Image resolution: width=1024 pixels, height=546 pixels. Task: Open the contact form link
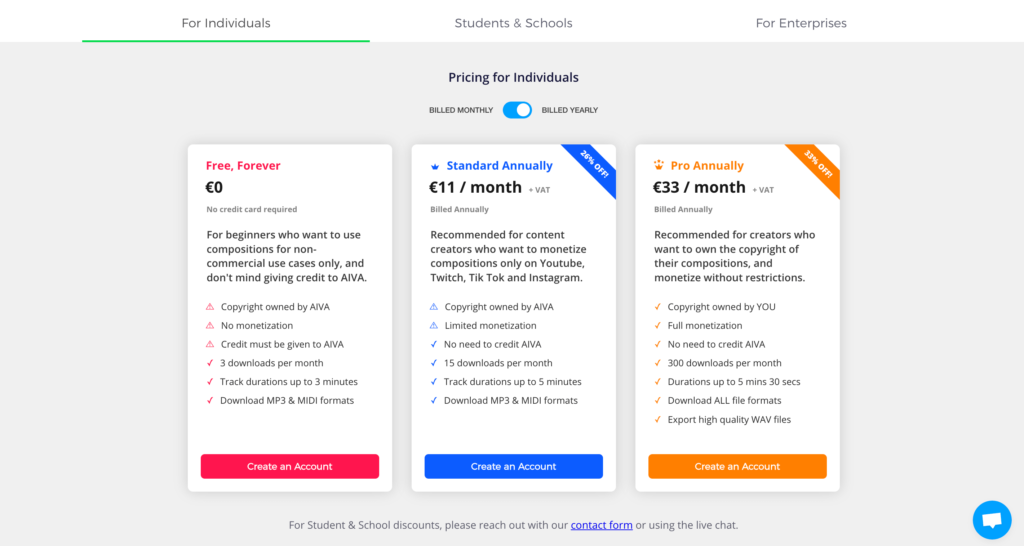tap(601, 525)
